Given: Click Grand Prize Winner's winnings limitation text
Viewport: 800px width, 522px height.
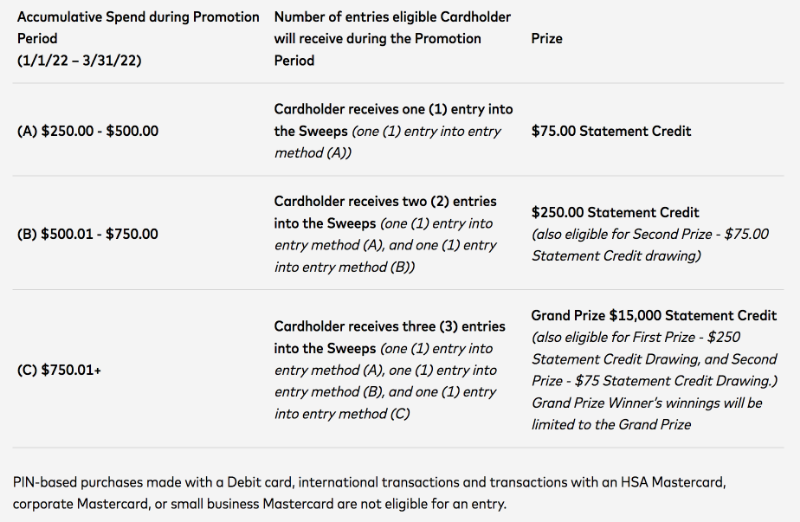Looking at the screenshot, I should coord(646,414).
